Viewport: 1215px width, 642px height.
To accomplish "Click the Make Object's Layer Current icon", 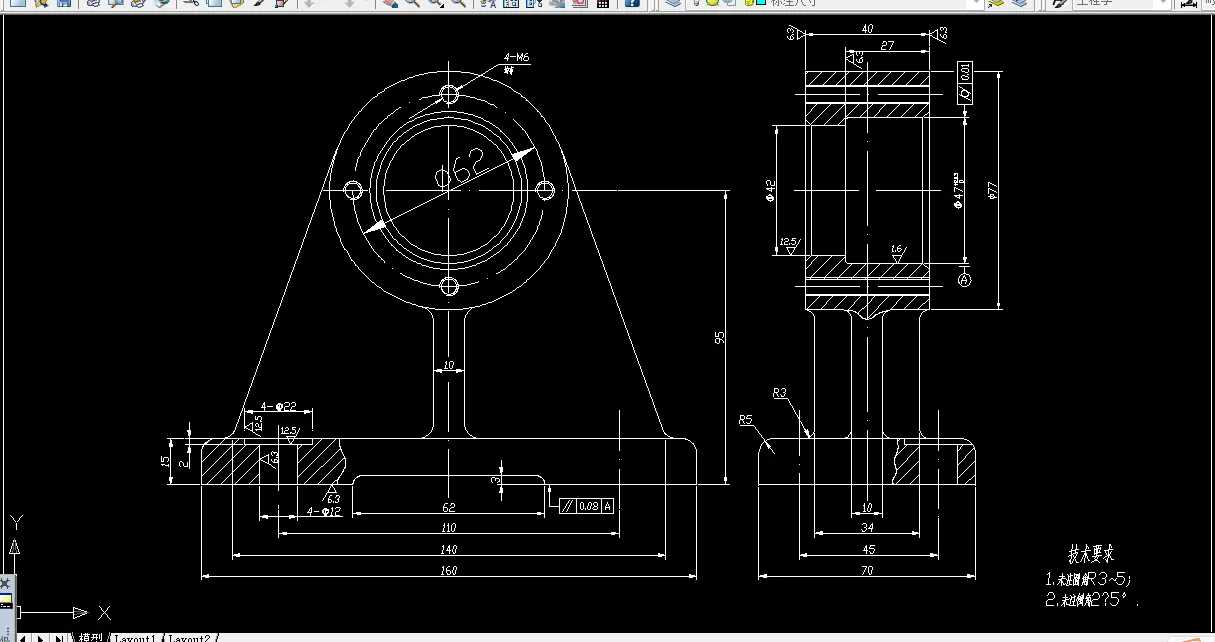I will point(996,6).
